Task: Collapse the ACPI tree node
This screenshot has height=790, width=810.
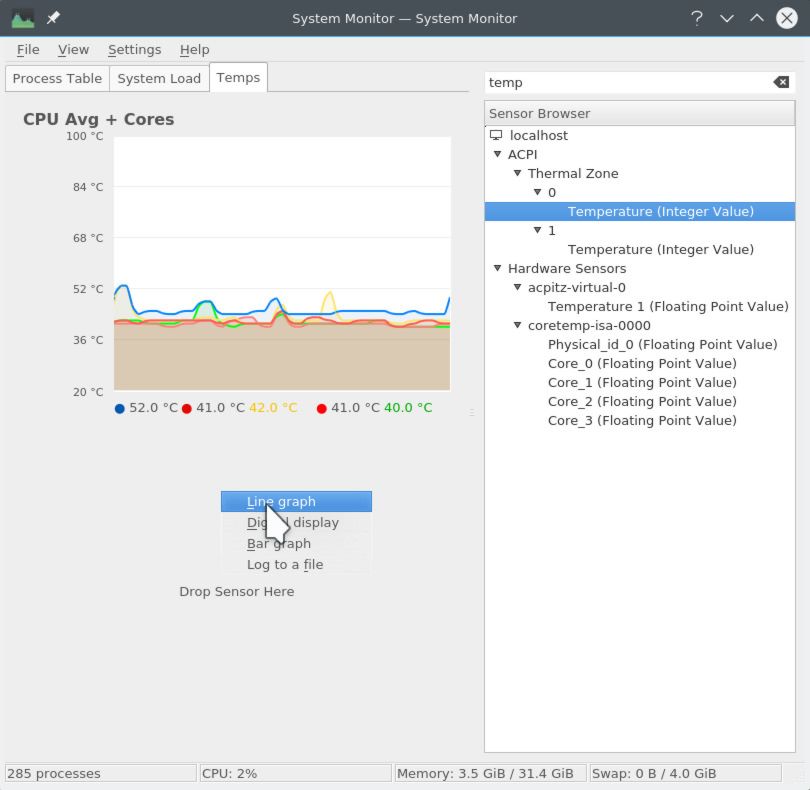Action: [497, 154]
